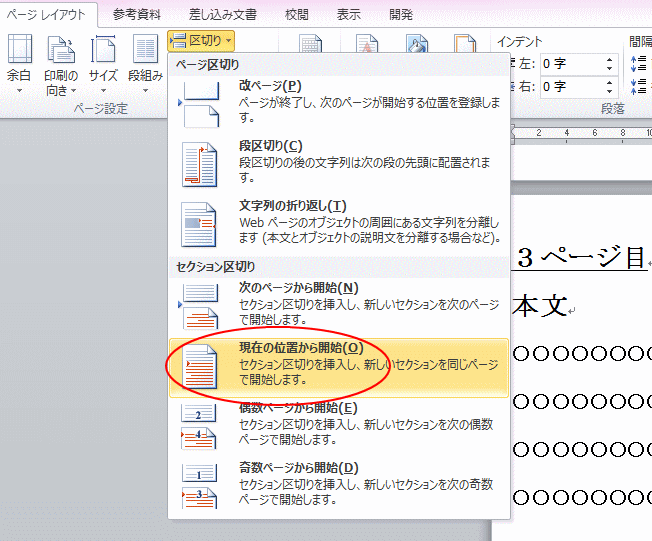This screenshot has height=541, width=652.
Task: Switch to the 表示 tab
Action: click(x=348, y=15)
